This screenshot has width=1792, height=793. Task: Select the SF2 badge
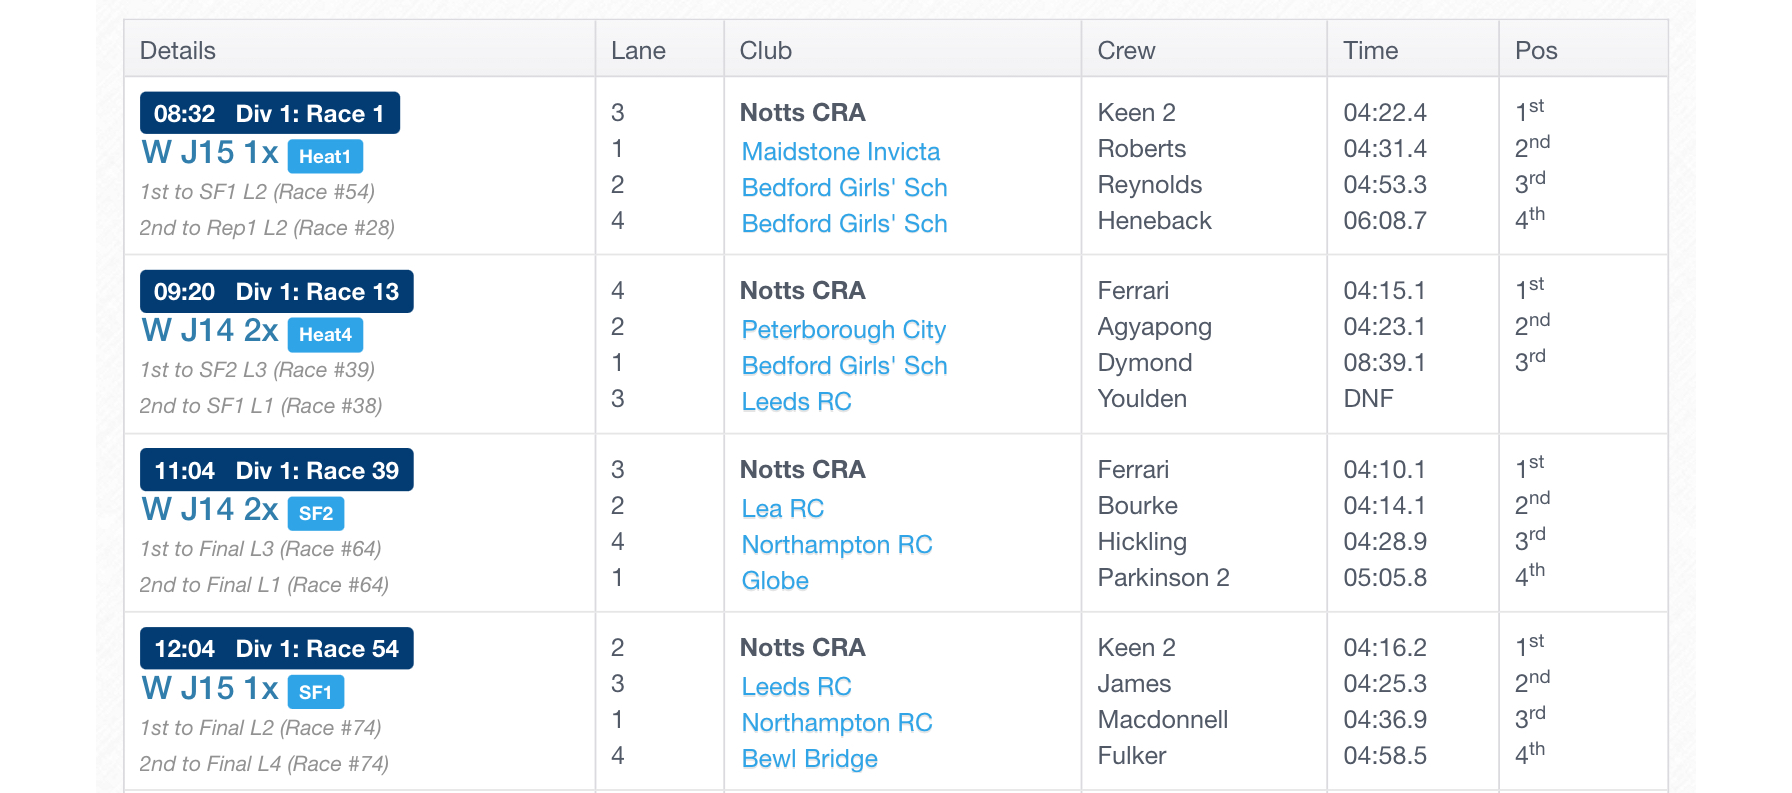tap(316, 514)
